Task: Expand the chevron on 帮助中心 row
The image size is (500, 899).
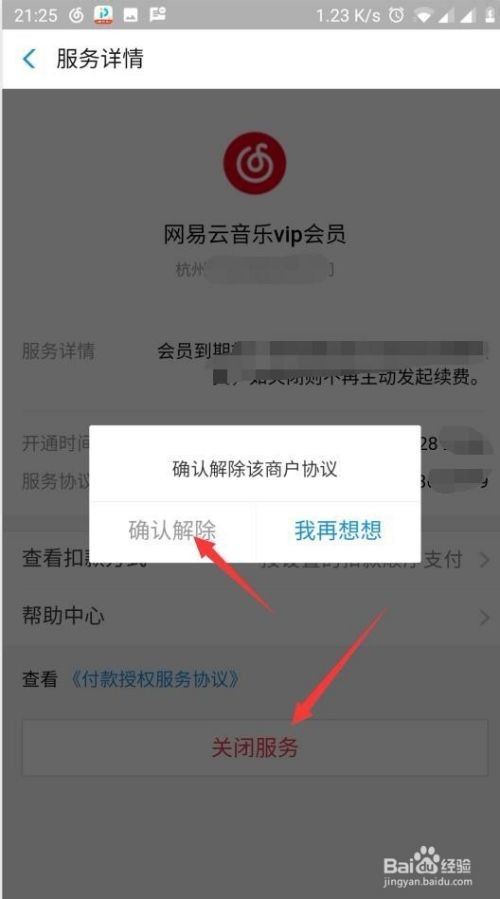Action: coord(485,617)
